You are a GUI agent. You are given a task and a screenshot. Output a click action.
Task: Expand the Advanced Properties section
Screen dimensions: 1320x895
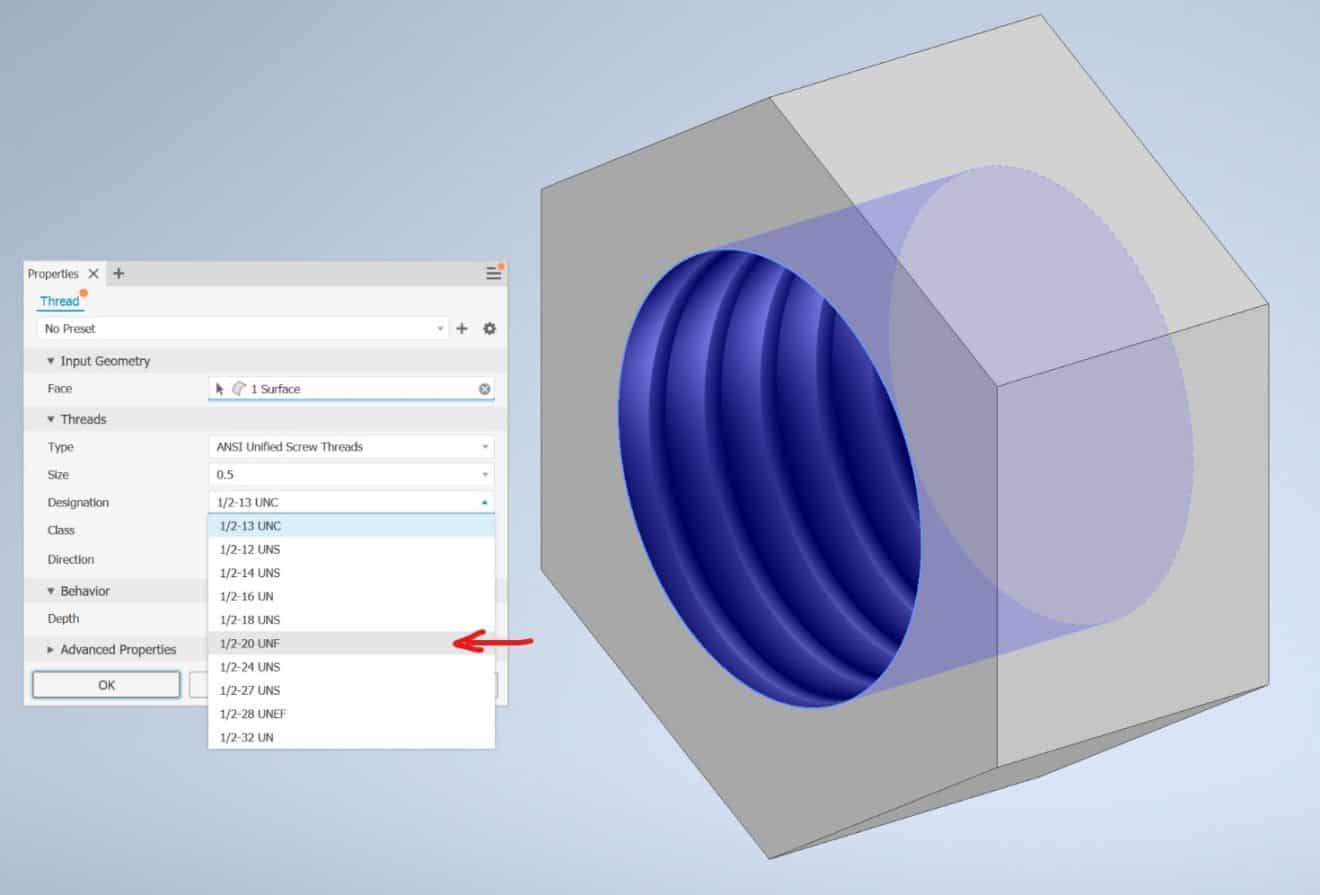[x=51, y=650]
